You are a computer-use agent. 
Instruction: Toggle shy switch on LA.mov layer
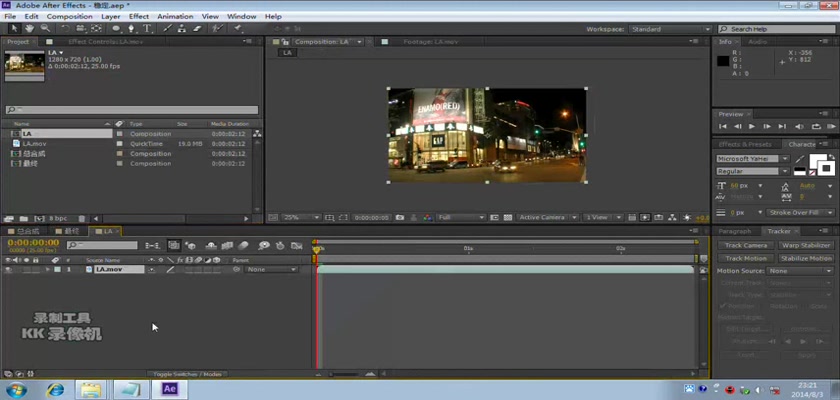point(152,270)
